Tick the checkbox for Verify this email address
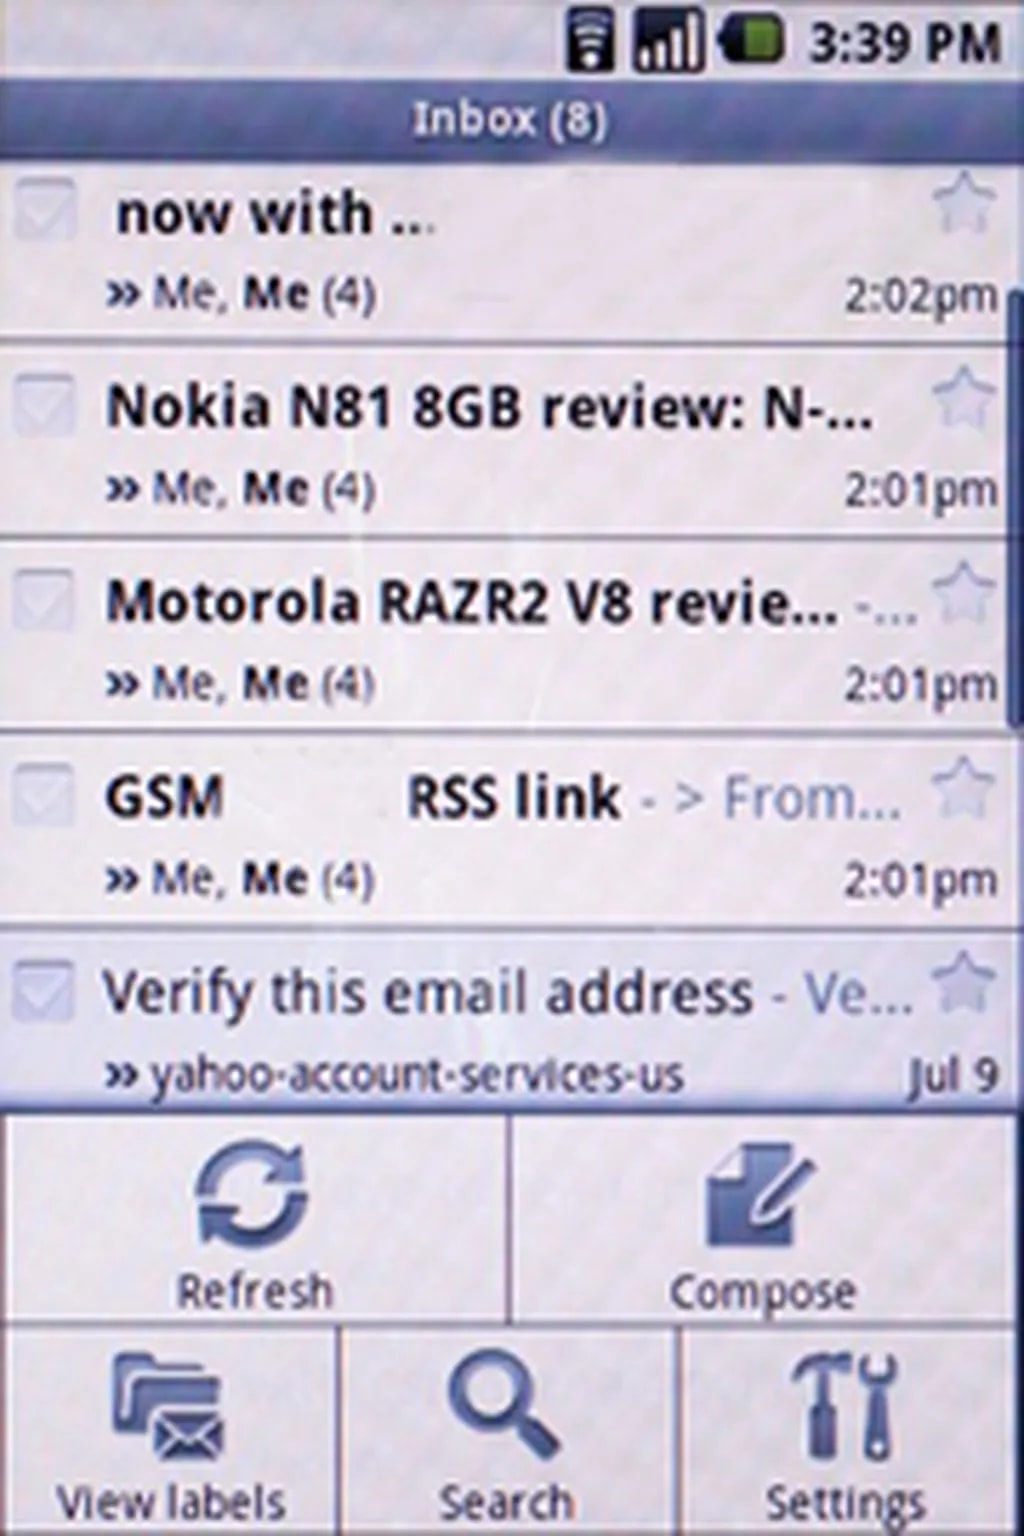The image size is (1024, 1536). click(43, 990)
